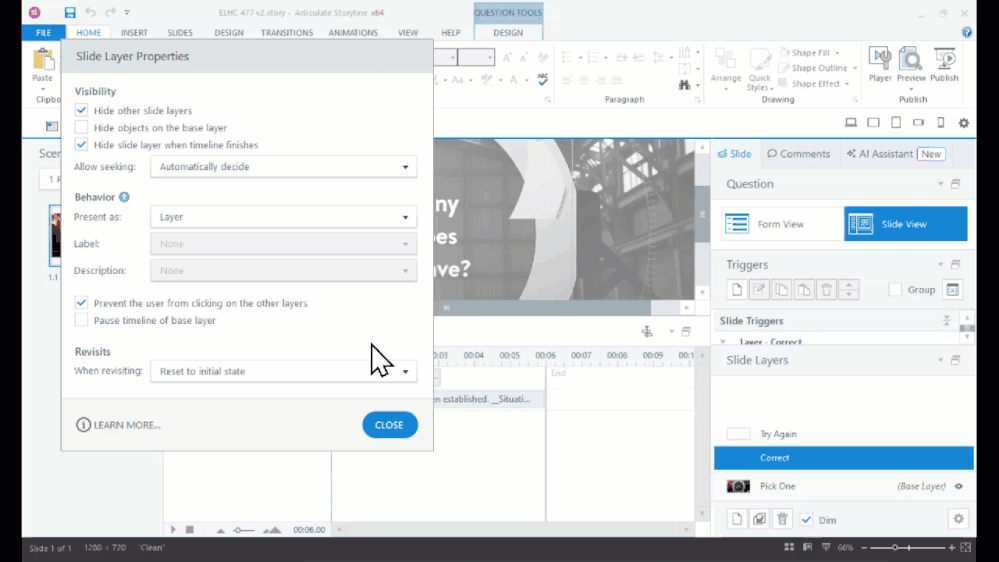Click the create new trigger icon

pos(737,290)
